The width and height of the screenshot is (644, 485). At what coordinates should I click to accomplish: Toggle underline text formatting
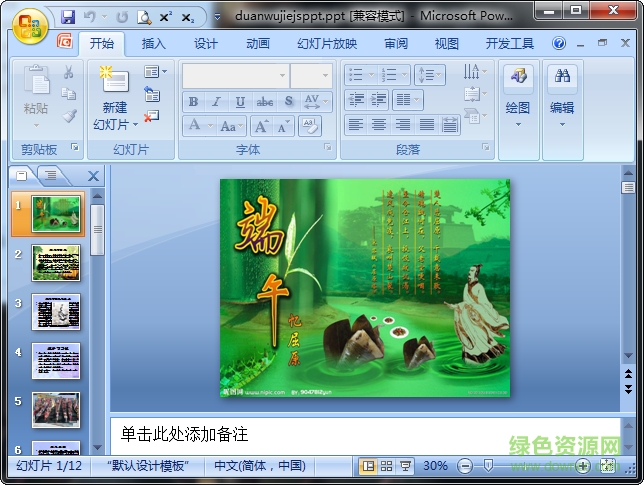[x=240, y=102]
